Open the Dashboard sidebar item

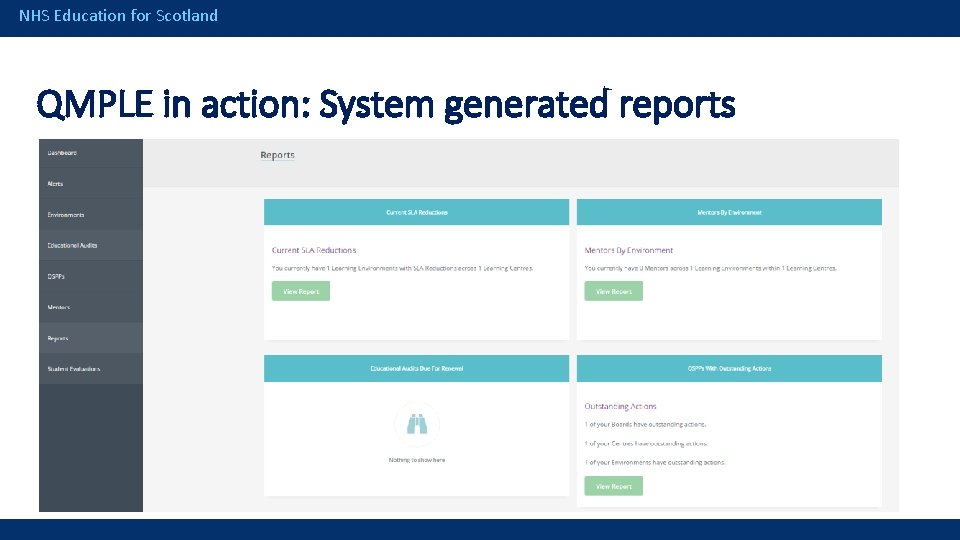pyautogui.click(x=91, y=153)
